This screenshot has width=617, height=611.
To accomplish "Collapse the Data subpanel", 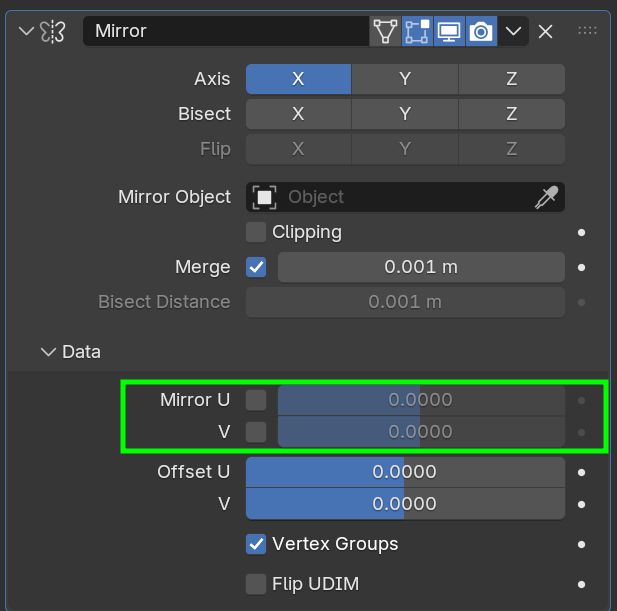I will [47, 352].
